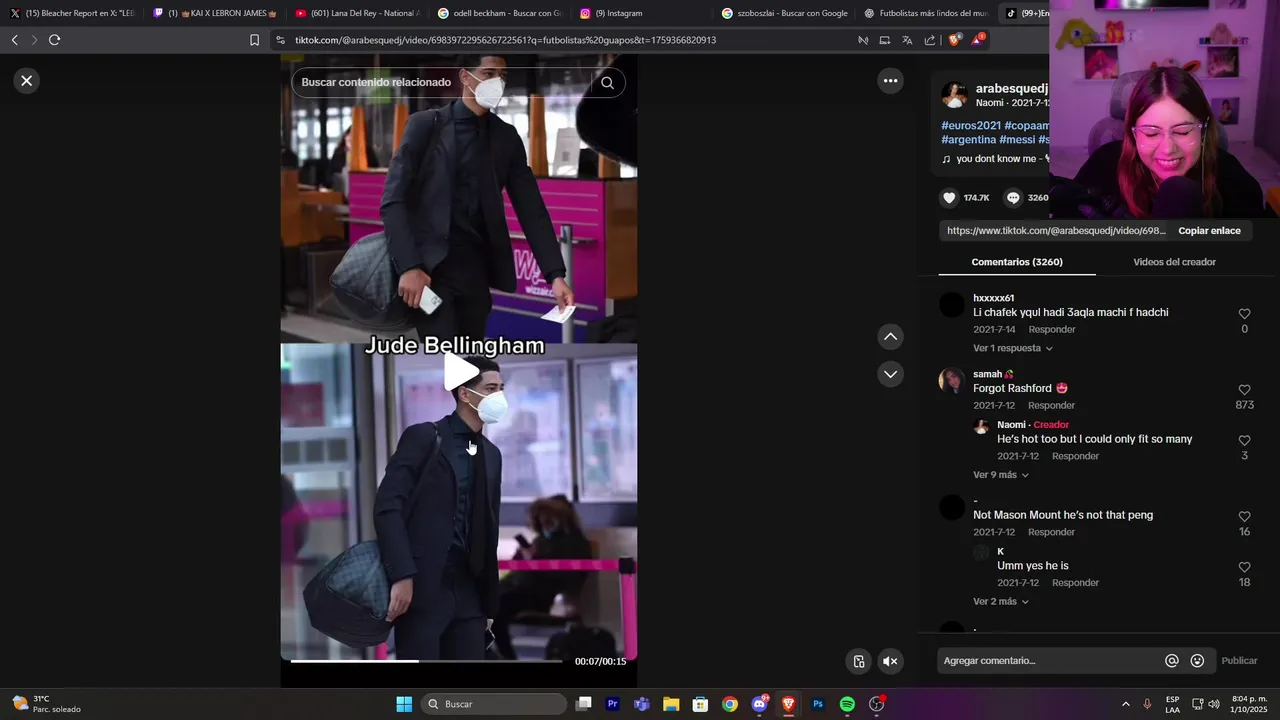Like the video with heart icon
The image size is (1280, 720).
point(950,198)
